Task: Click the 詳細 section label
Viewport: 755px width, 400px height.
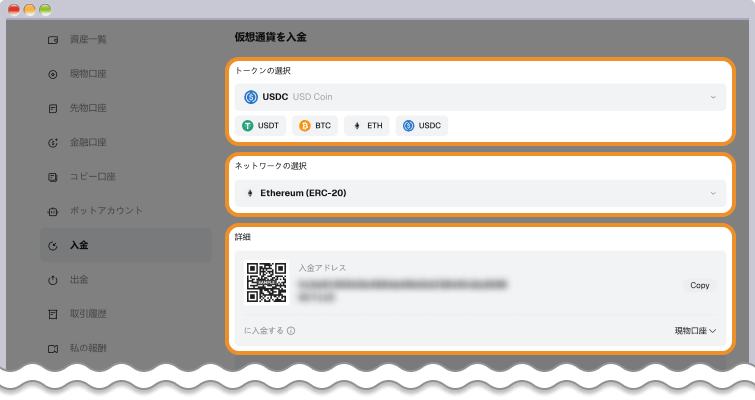Action: pos(243,237)
